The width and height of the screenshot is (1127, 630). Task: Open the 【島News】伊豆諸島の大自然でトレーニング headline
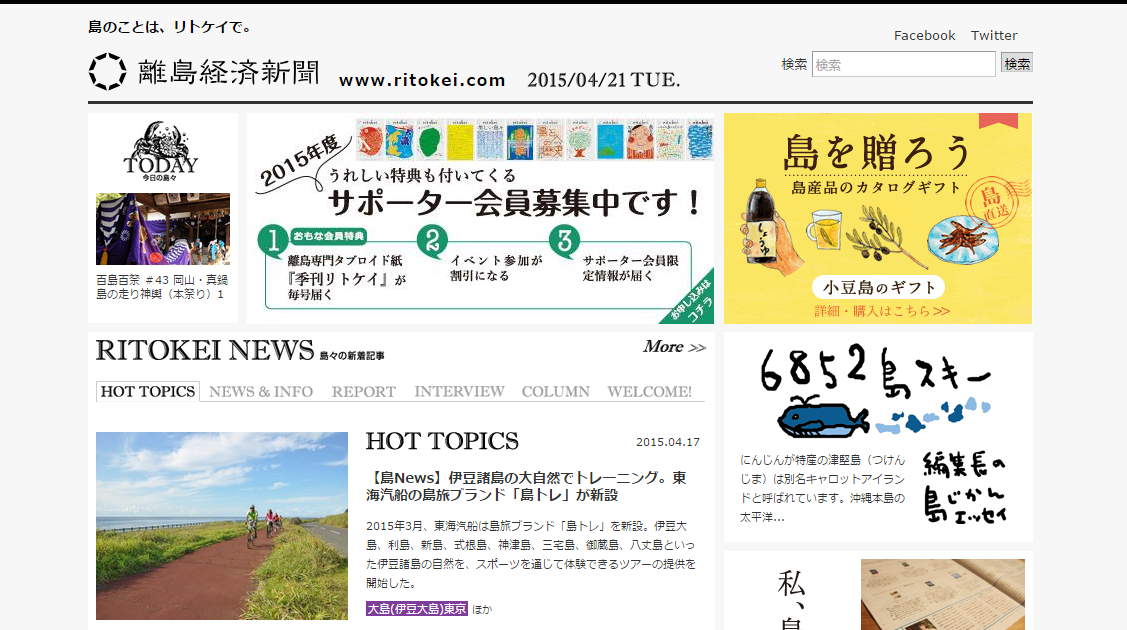[526, 486]
